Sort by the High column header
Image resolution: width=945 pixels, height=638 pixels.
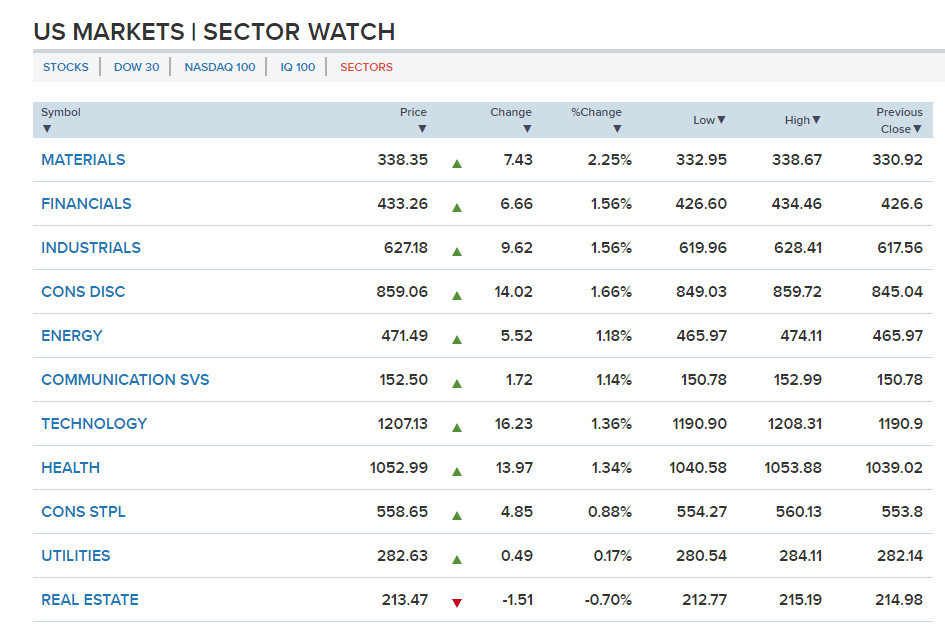coord(802,120)
